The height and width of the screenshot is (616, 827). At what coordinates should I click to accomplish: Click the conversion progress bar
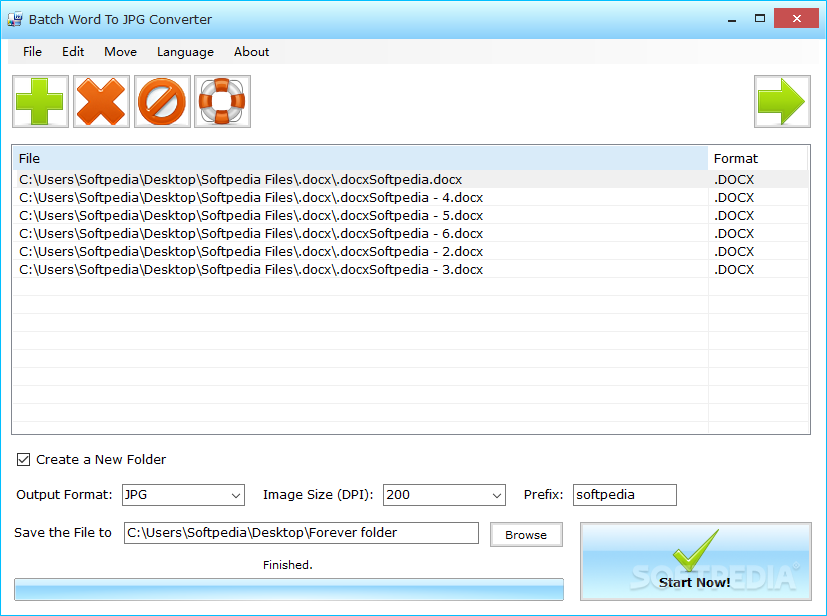(x=289, y=589)
